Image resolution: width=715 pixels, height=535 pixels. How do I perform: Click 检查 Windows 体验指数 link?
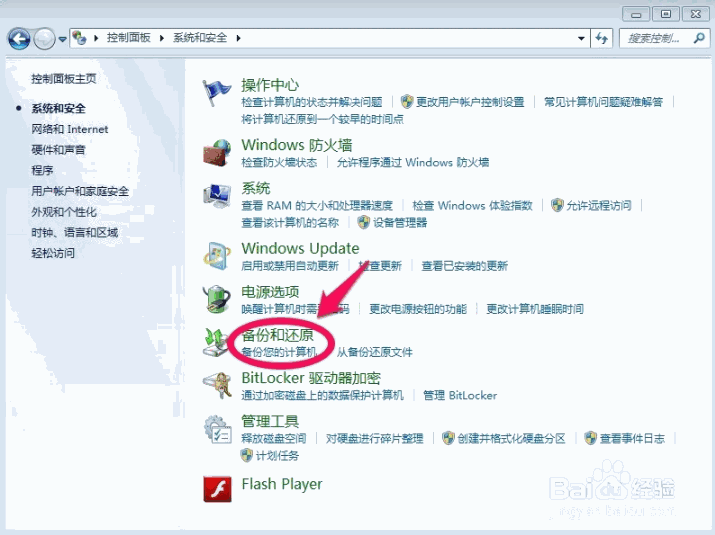point(472,206)
